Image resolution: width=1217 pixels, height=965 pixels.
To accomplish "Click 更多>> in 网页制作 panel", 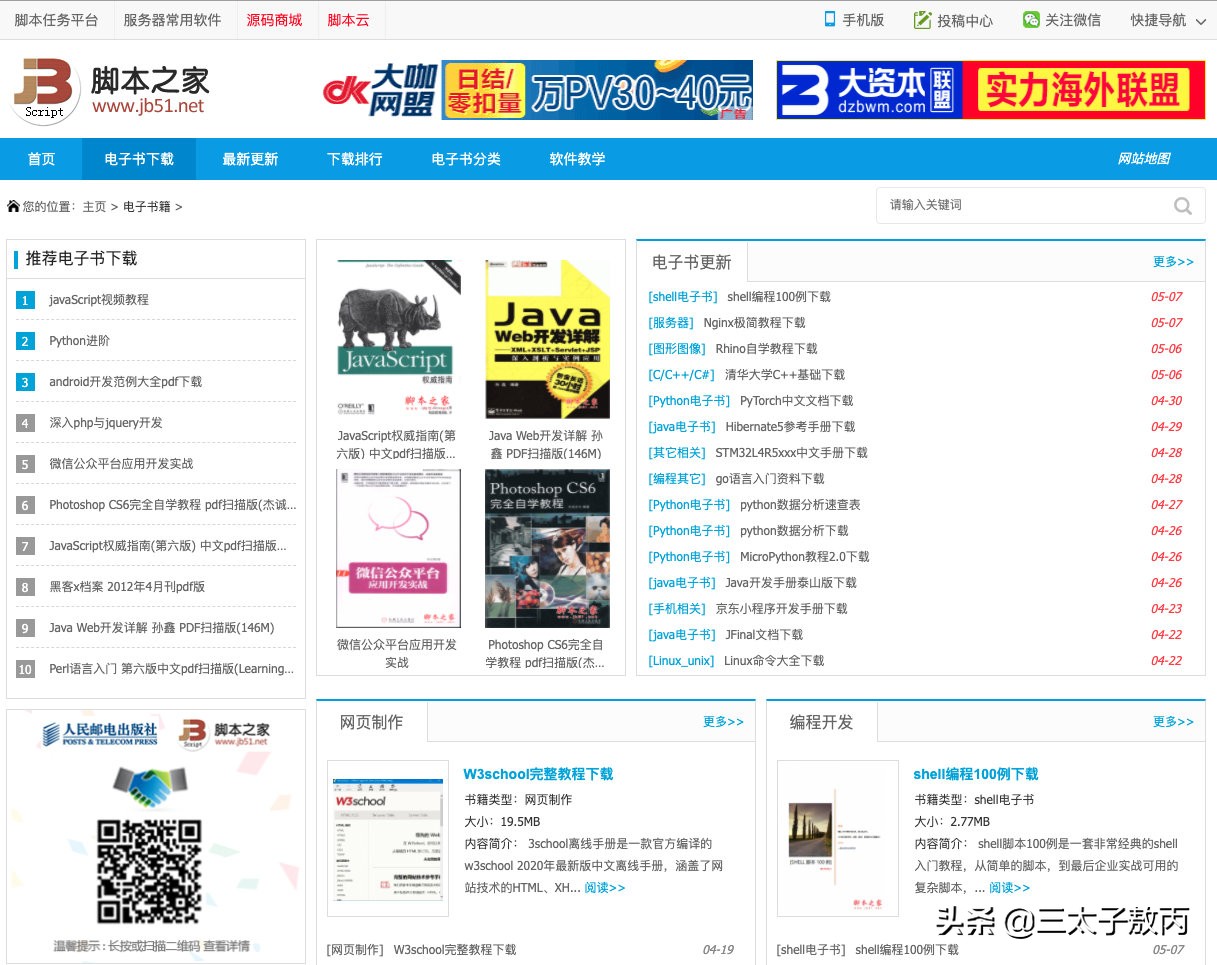I will pyautogui.click(x=723, y=722).
